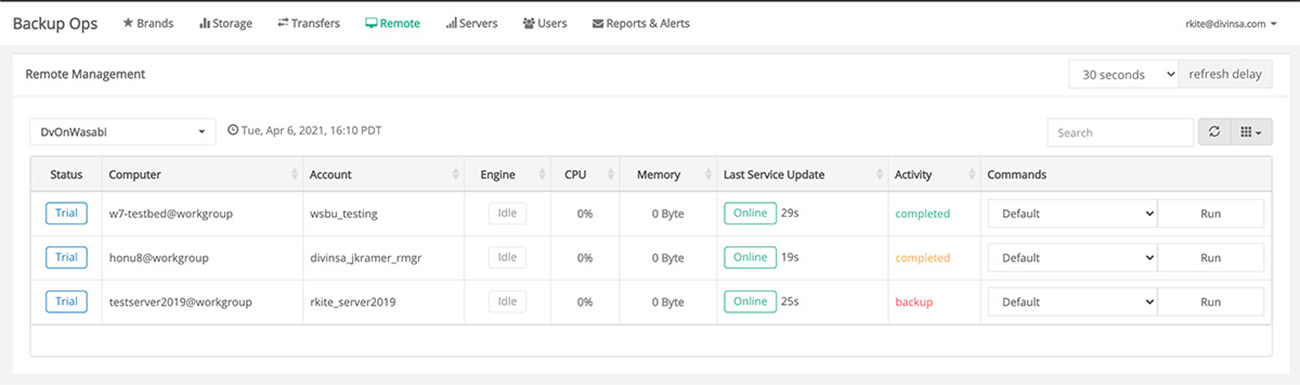Select the Remote navigation tab
Image resolution: width=1300 pixels, height=385 pixels.
[x=392, y=23]
